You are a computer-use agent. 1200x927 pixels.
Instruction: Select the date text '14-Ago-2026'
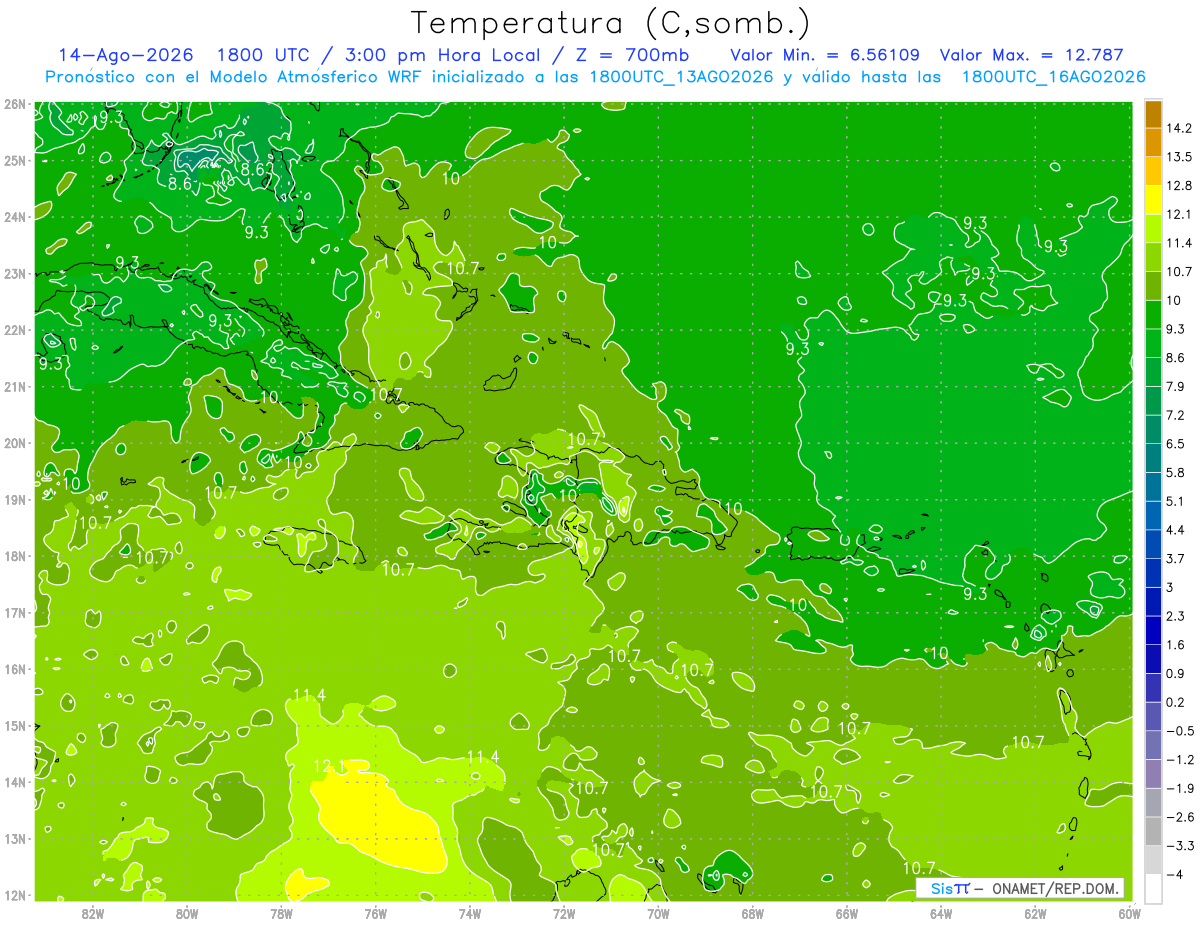[x=125, y=55]
